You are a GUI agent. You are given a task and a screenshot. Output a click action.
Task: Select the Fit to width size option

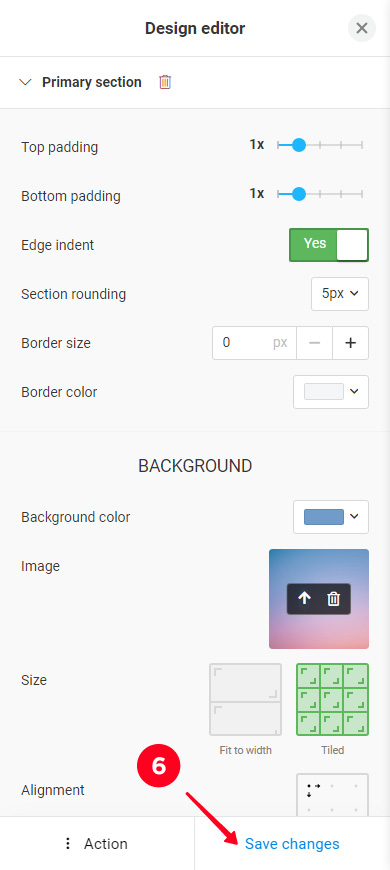pos(245,700)
